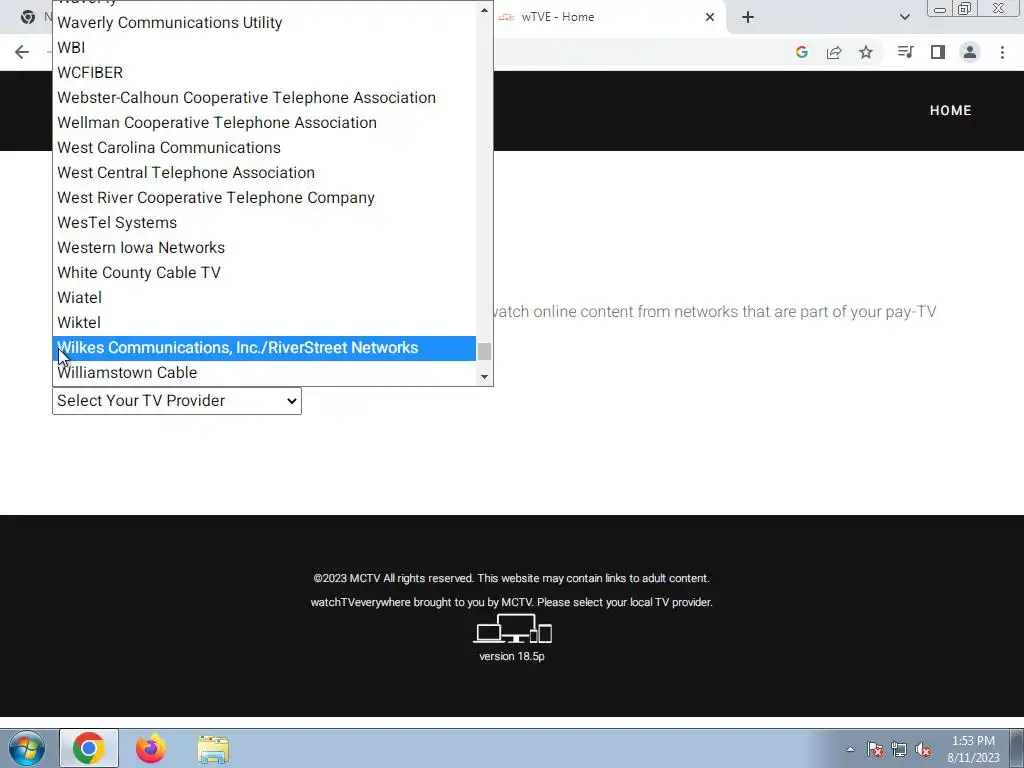This screenshot has height=768, width=1024.
Task: Choose WCFIBER from the provider list
Action: click(x=264, y=72)
